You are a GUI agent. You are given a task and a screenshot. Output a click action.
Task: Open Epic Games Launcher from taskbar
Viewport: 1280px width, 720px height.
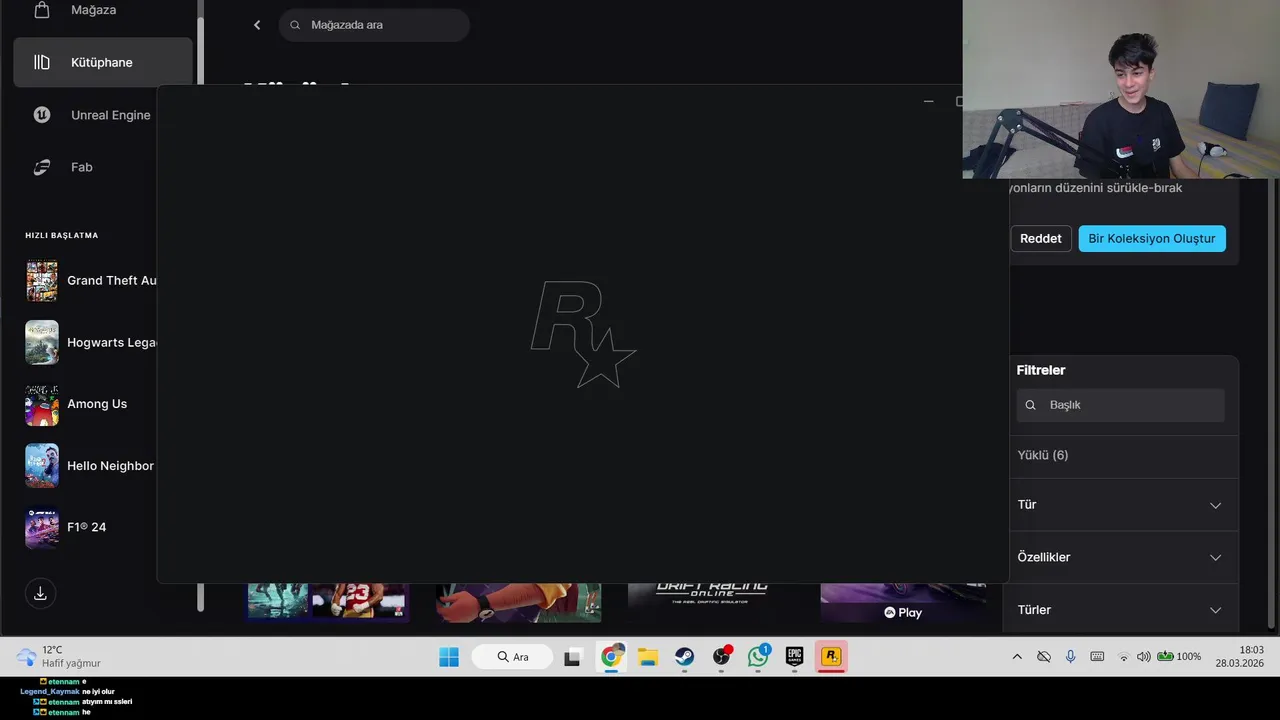coord(795,657)
